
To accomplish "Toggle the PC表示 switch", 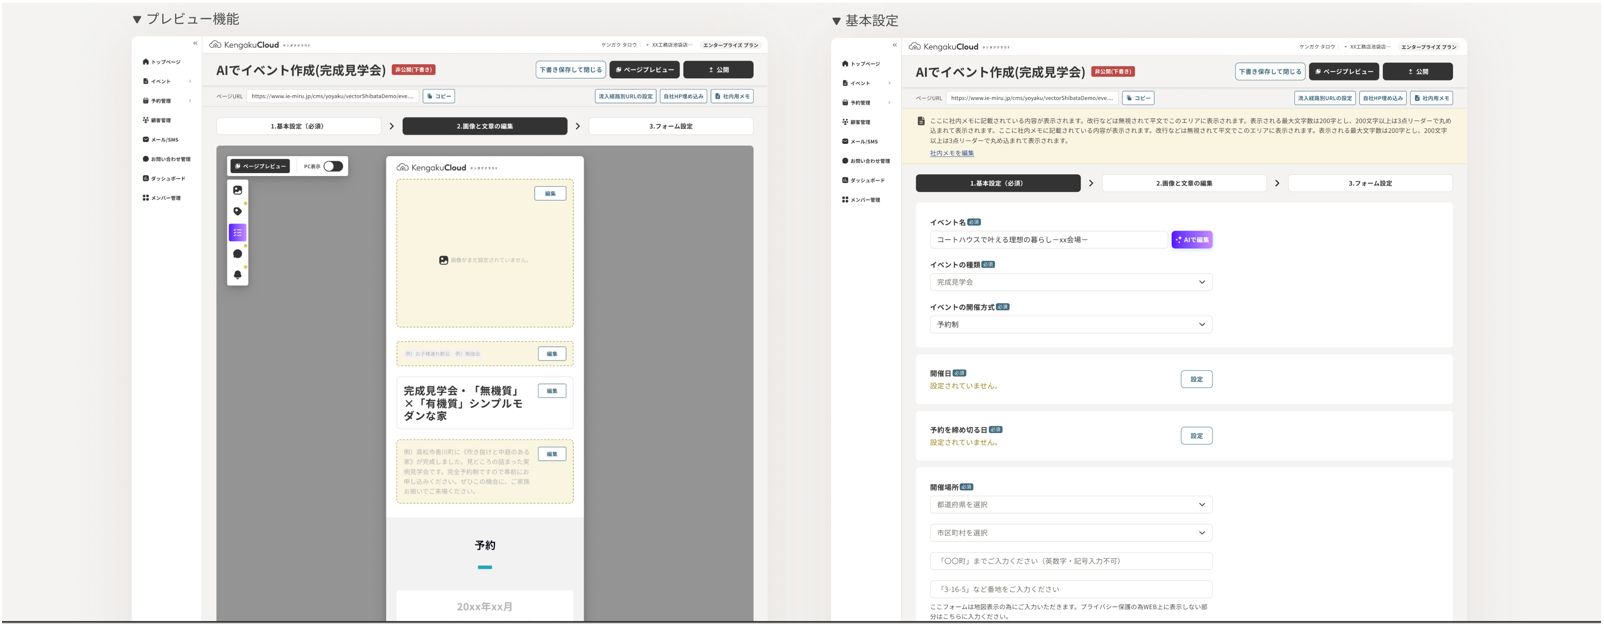I will [x=332, y=166].
